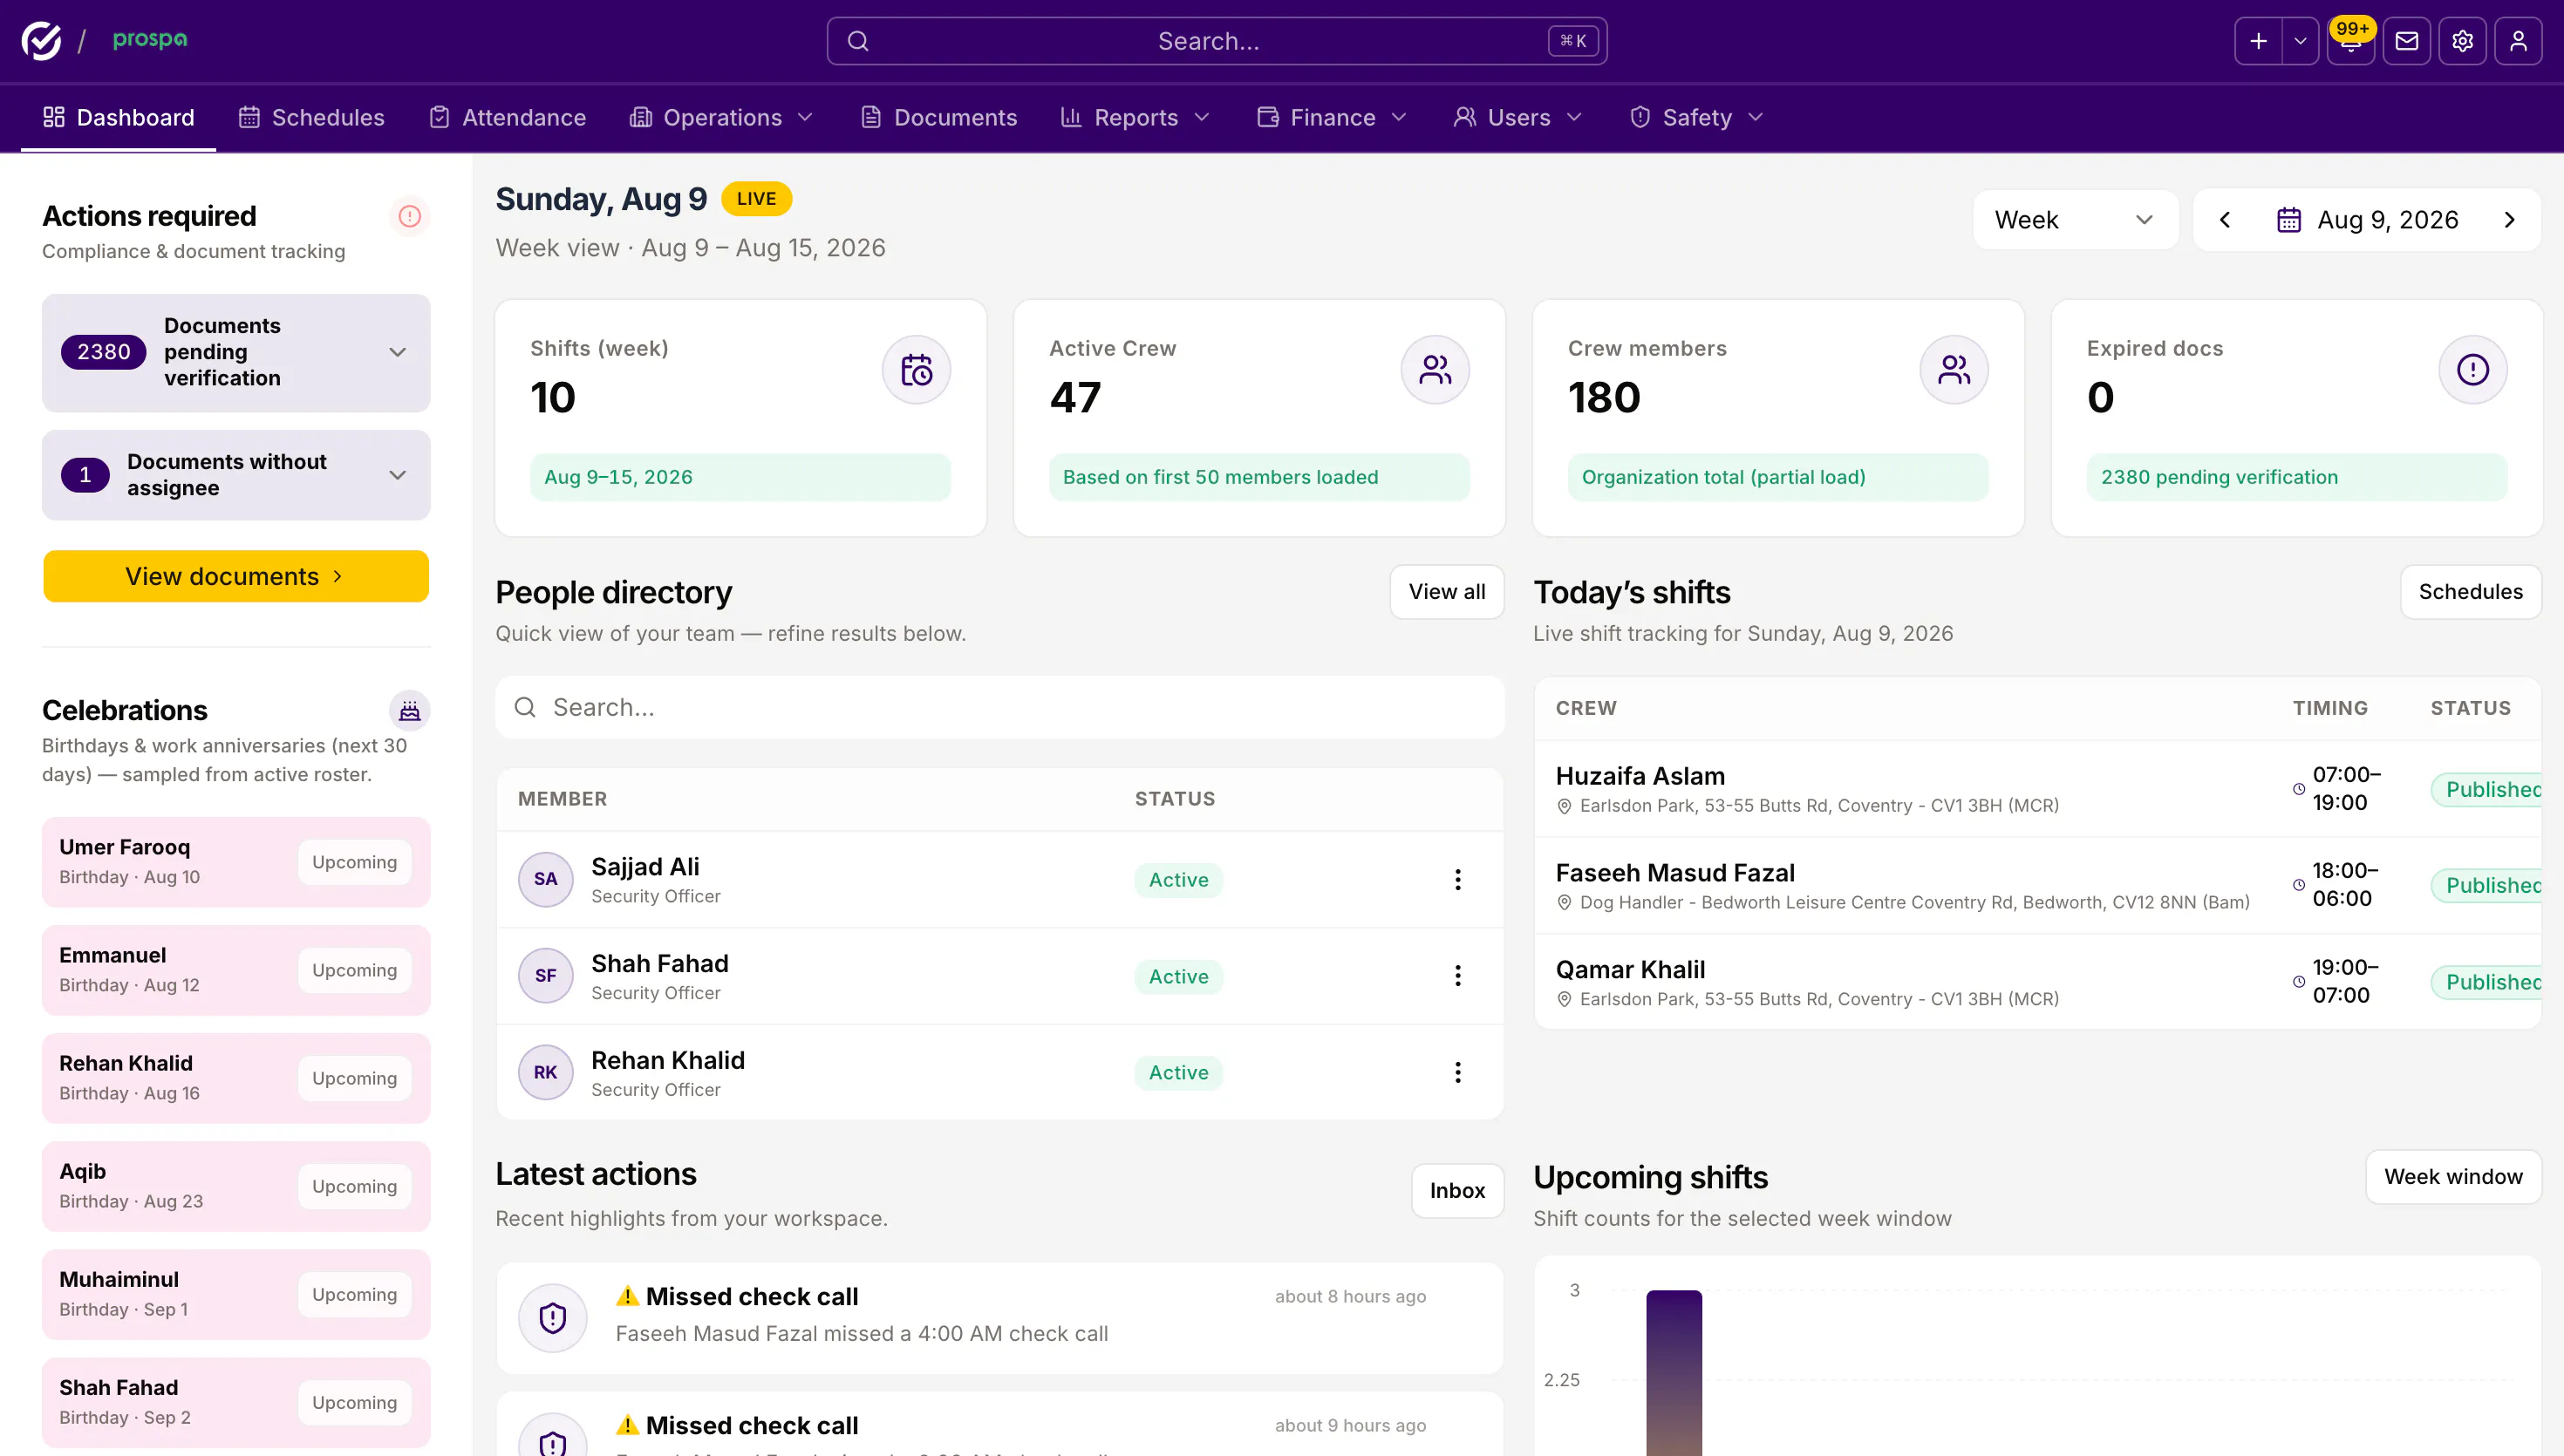Open the dropdown arrow next to plus
The image size is (2564, 1456).
click(x=2300, y=41)
